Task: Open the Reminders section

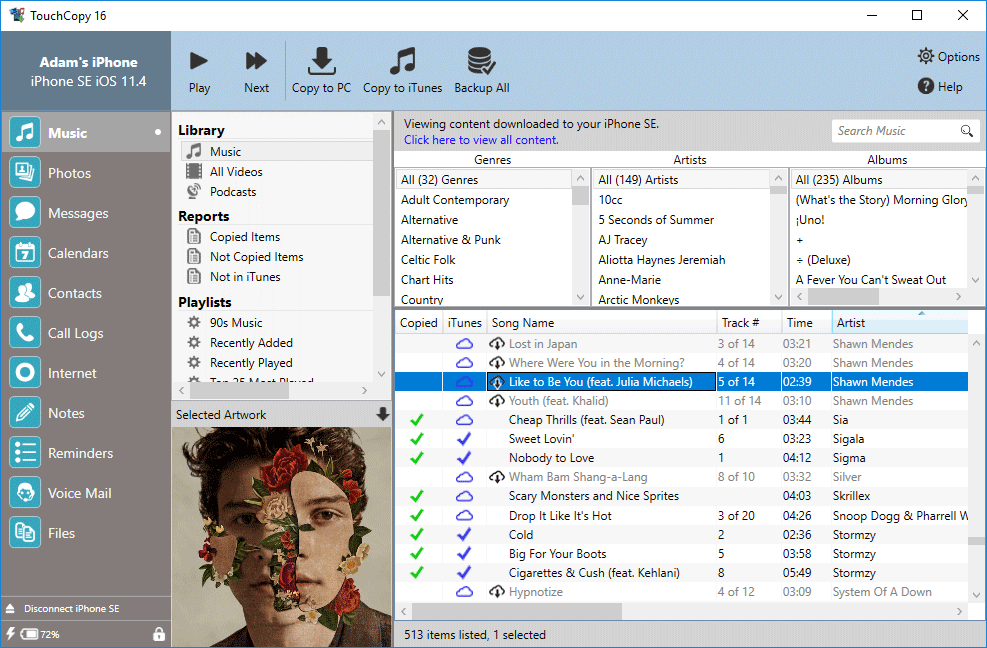Action: pos(86,453)
